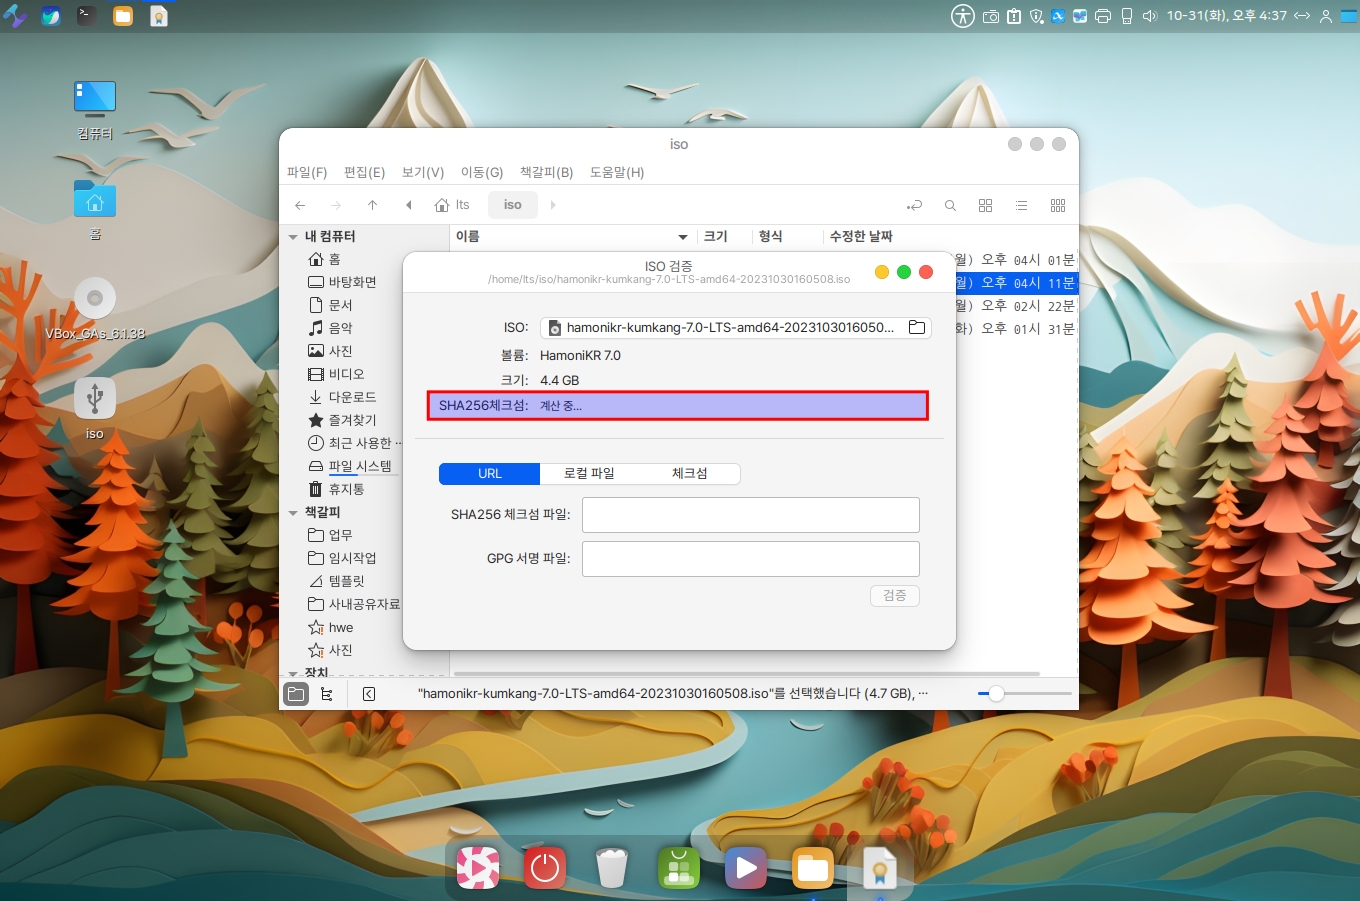Click the 검증 button
Viewport: 1360px width, 901px height.
point(894,596)
